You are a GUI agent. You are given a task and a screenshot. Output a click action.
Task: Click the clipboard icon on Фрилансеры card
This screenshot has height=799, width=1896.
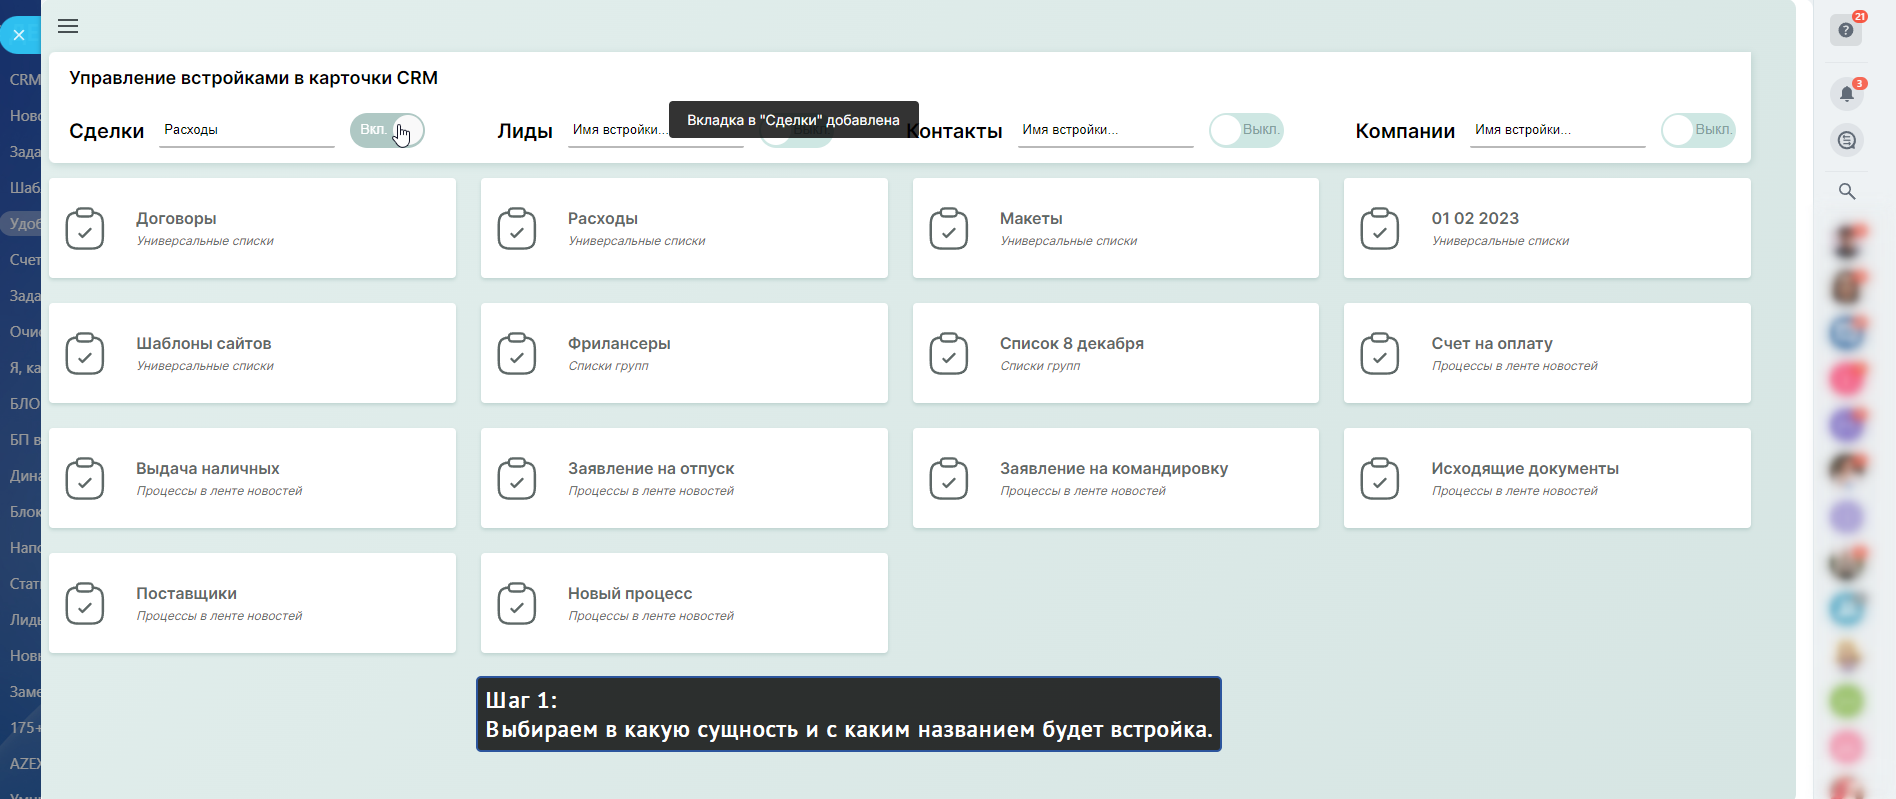tap(517, 354)
